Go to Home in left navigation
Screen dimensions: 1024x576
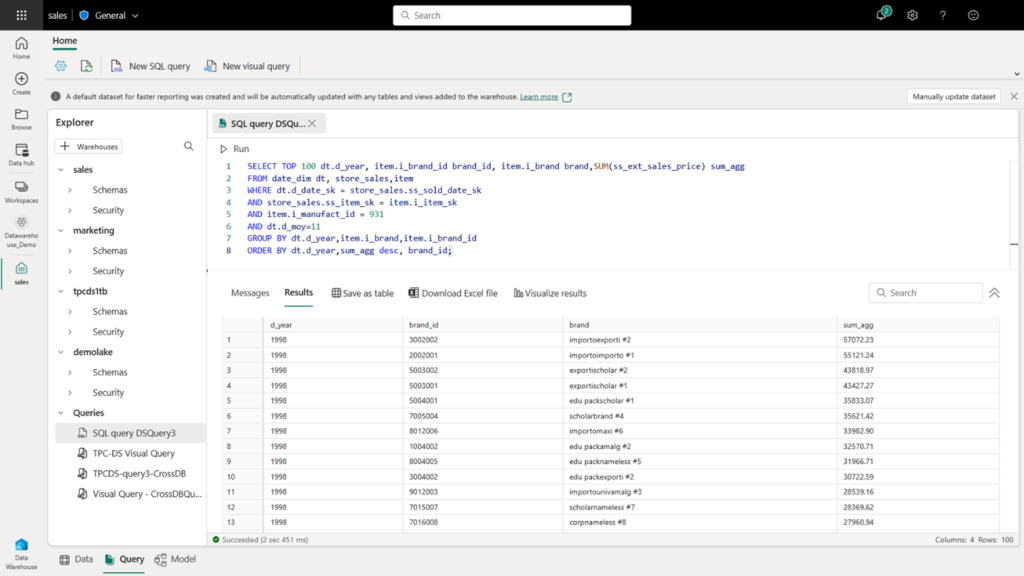pos(22,48)
